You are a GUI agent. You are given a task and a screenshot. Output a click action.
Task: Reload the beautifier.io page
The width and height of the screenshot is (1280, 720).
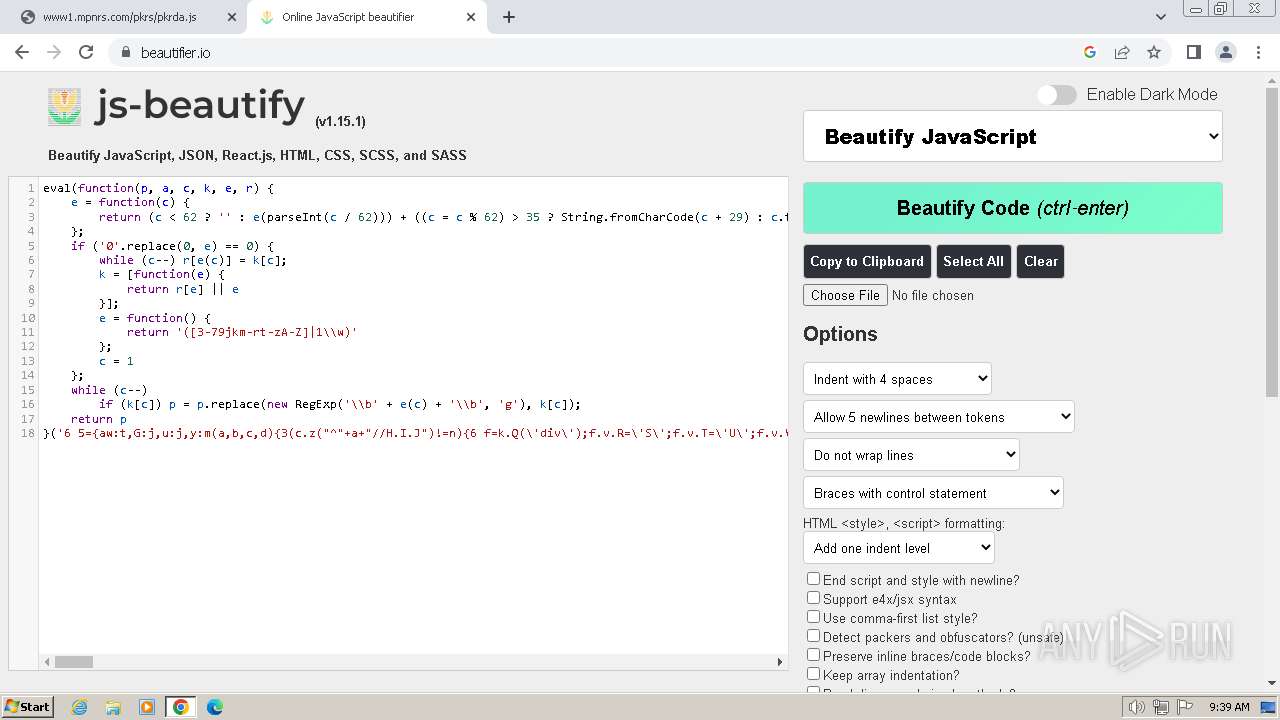[86, 52]
